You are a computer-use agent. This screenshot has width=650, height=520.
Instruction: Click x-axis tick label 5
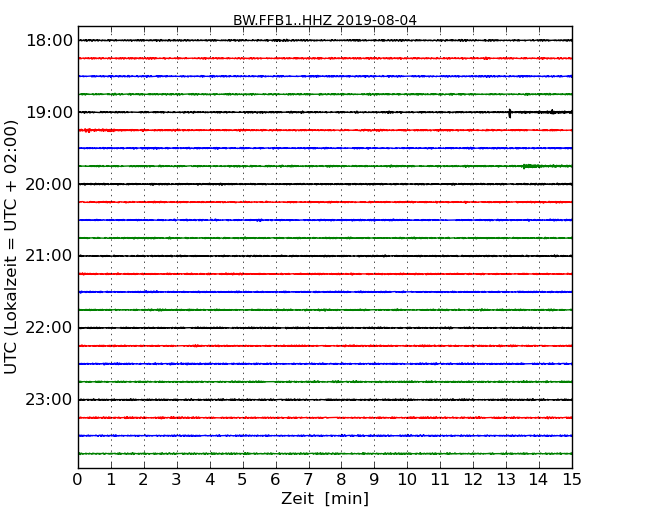coord(243,480)
